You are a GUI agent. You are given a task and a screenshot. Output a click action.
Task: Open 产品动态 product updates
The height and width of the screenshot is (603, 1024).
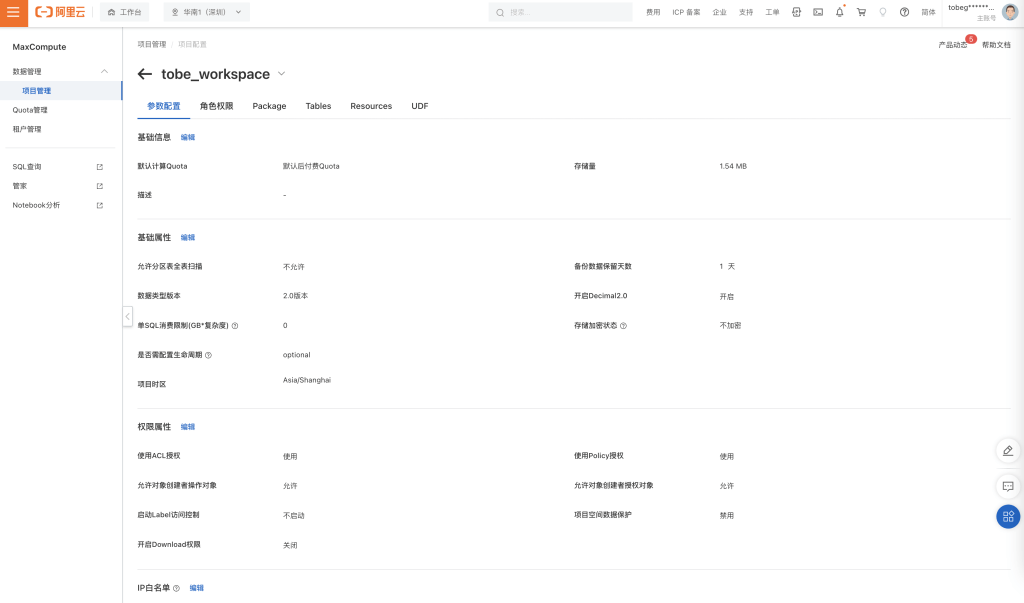[953, 44]
